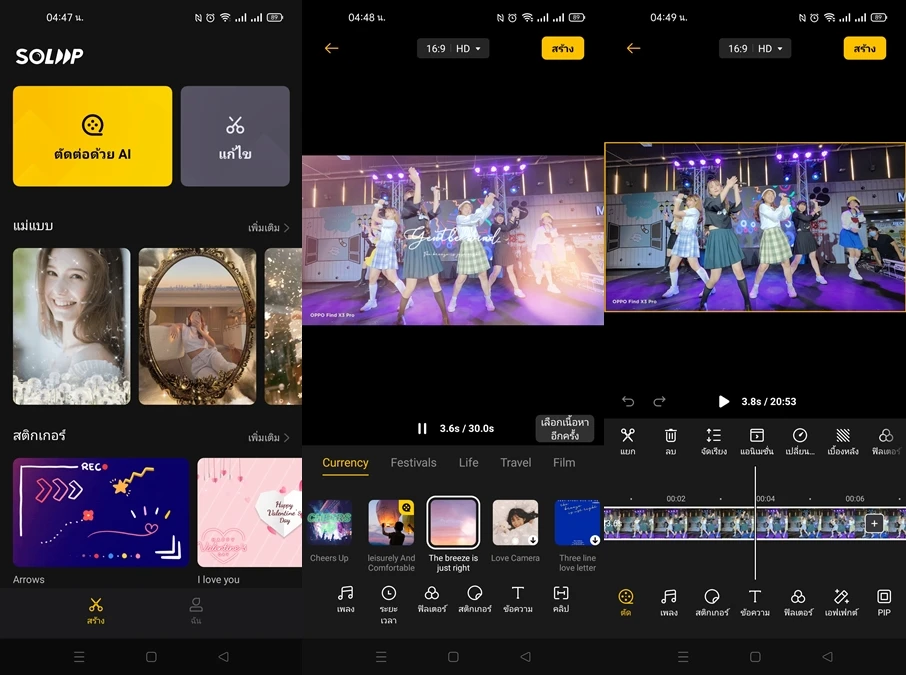Expand เพิ่มเติม next to แม่แบบ templates

pos(268,228)
